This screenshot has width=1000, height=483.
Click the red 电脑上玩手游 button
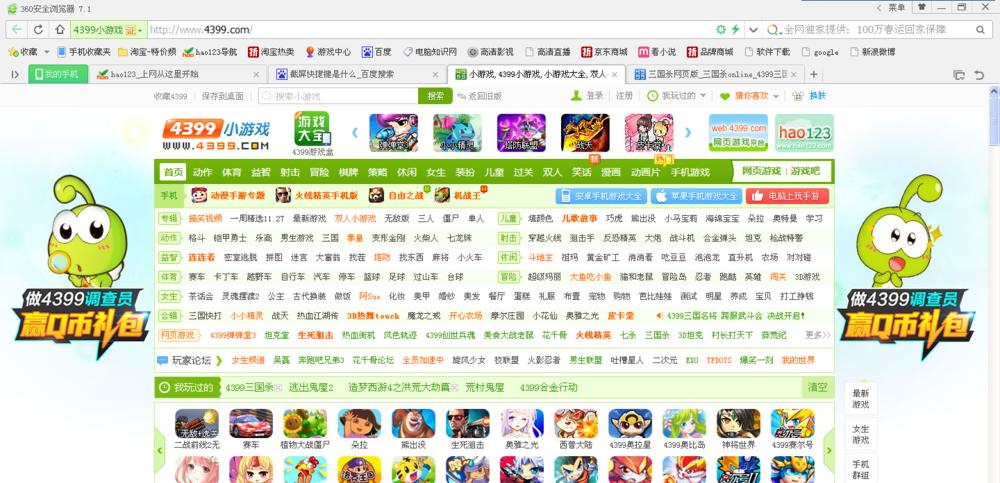(788, 196)
